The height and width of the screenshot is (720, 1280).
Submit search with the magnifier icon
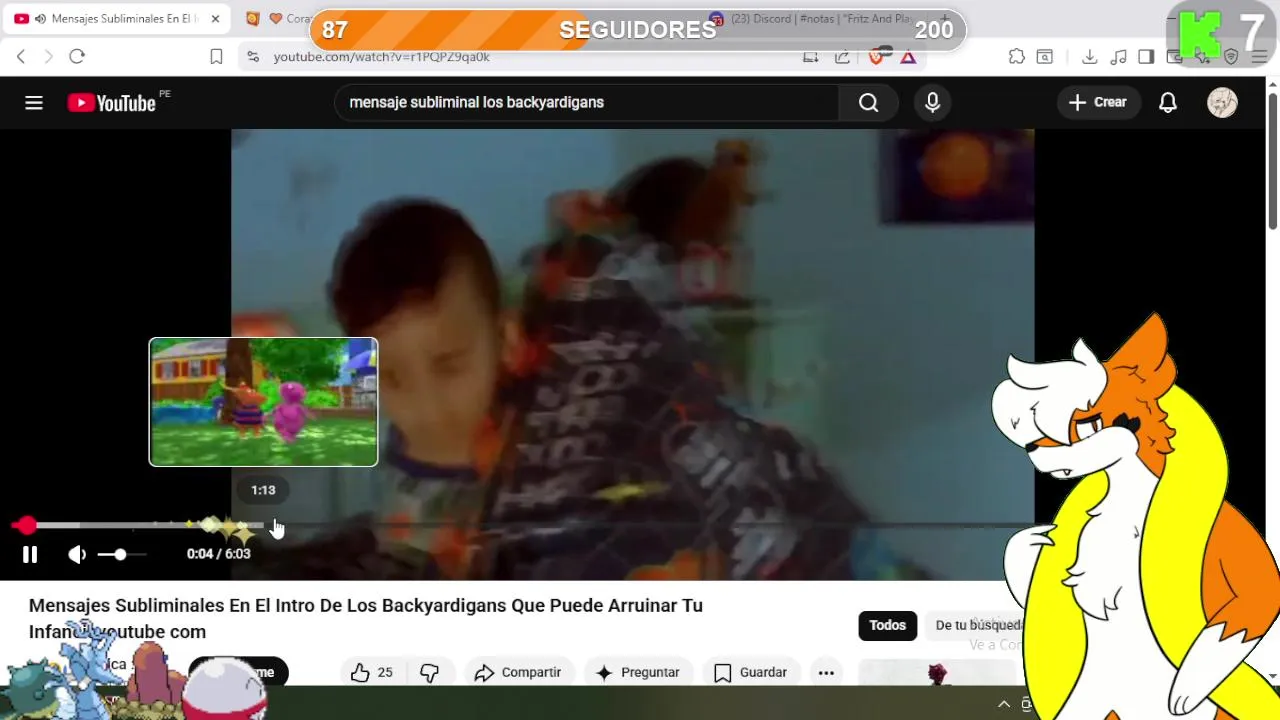868,102
